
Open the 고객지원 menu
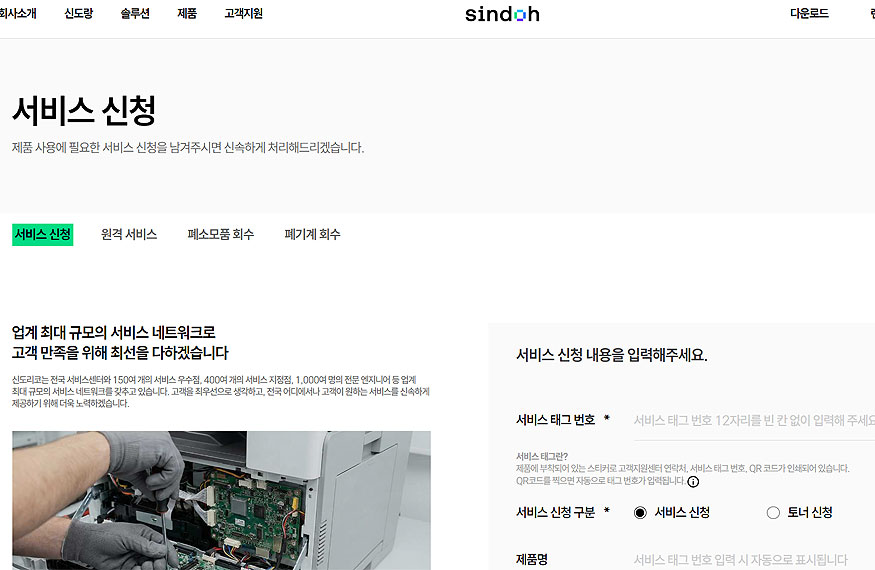(x=243, y=13)
